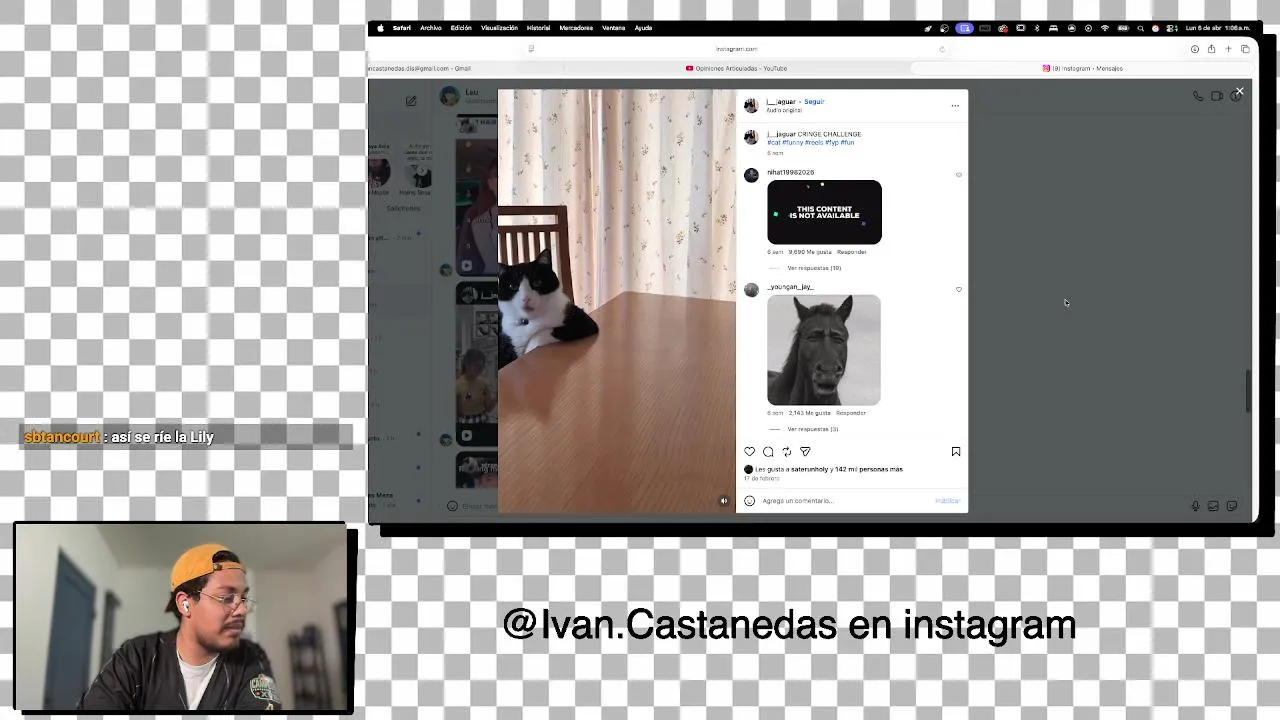
Task: Click the cat reel video
Action: [x=617, y=301]
